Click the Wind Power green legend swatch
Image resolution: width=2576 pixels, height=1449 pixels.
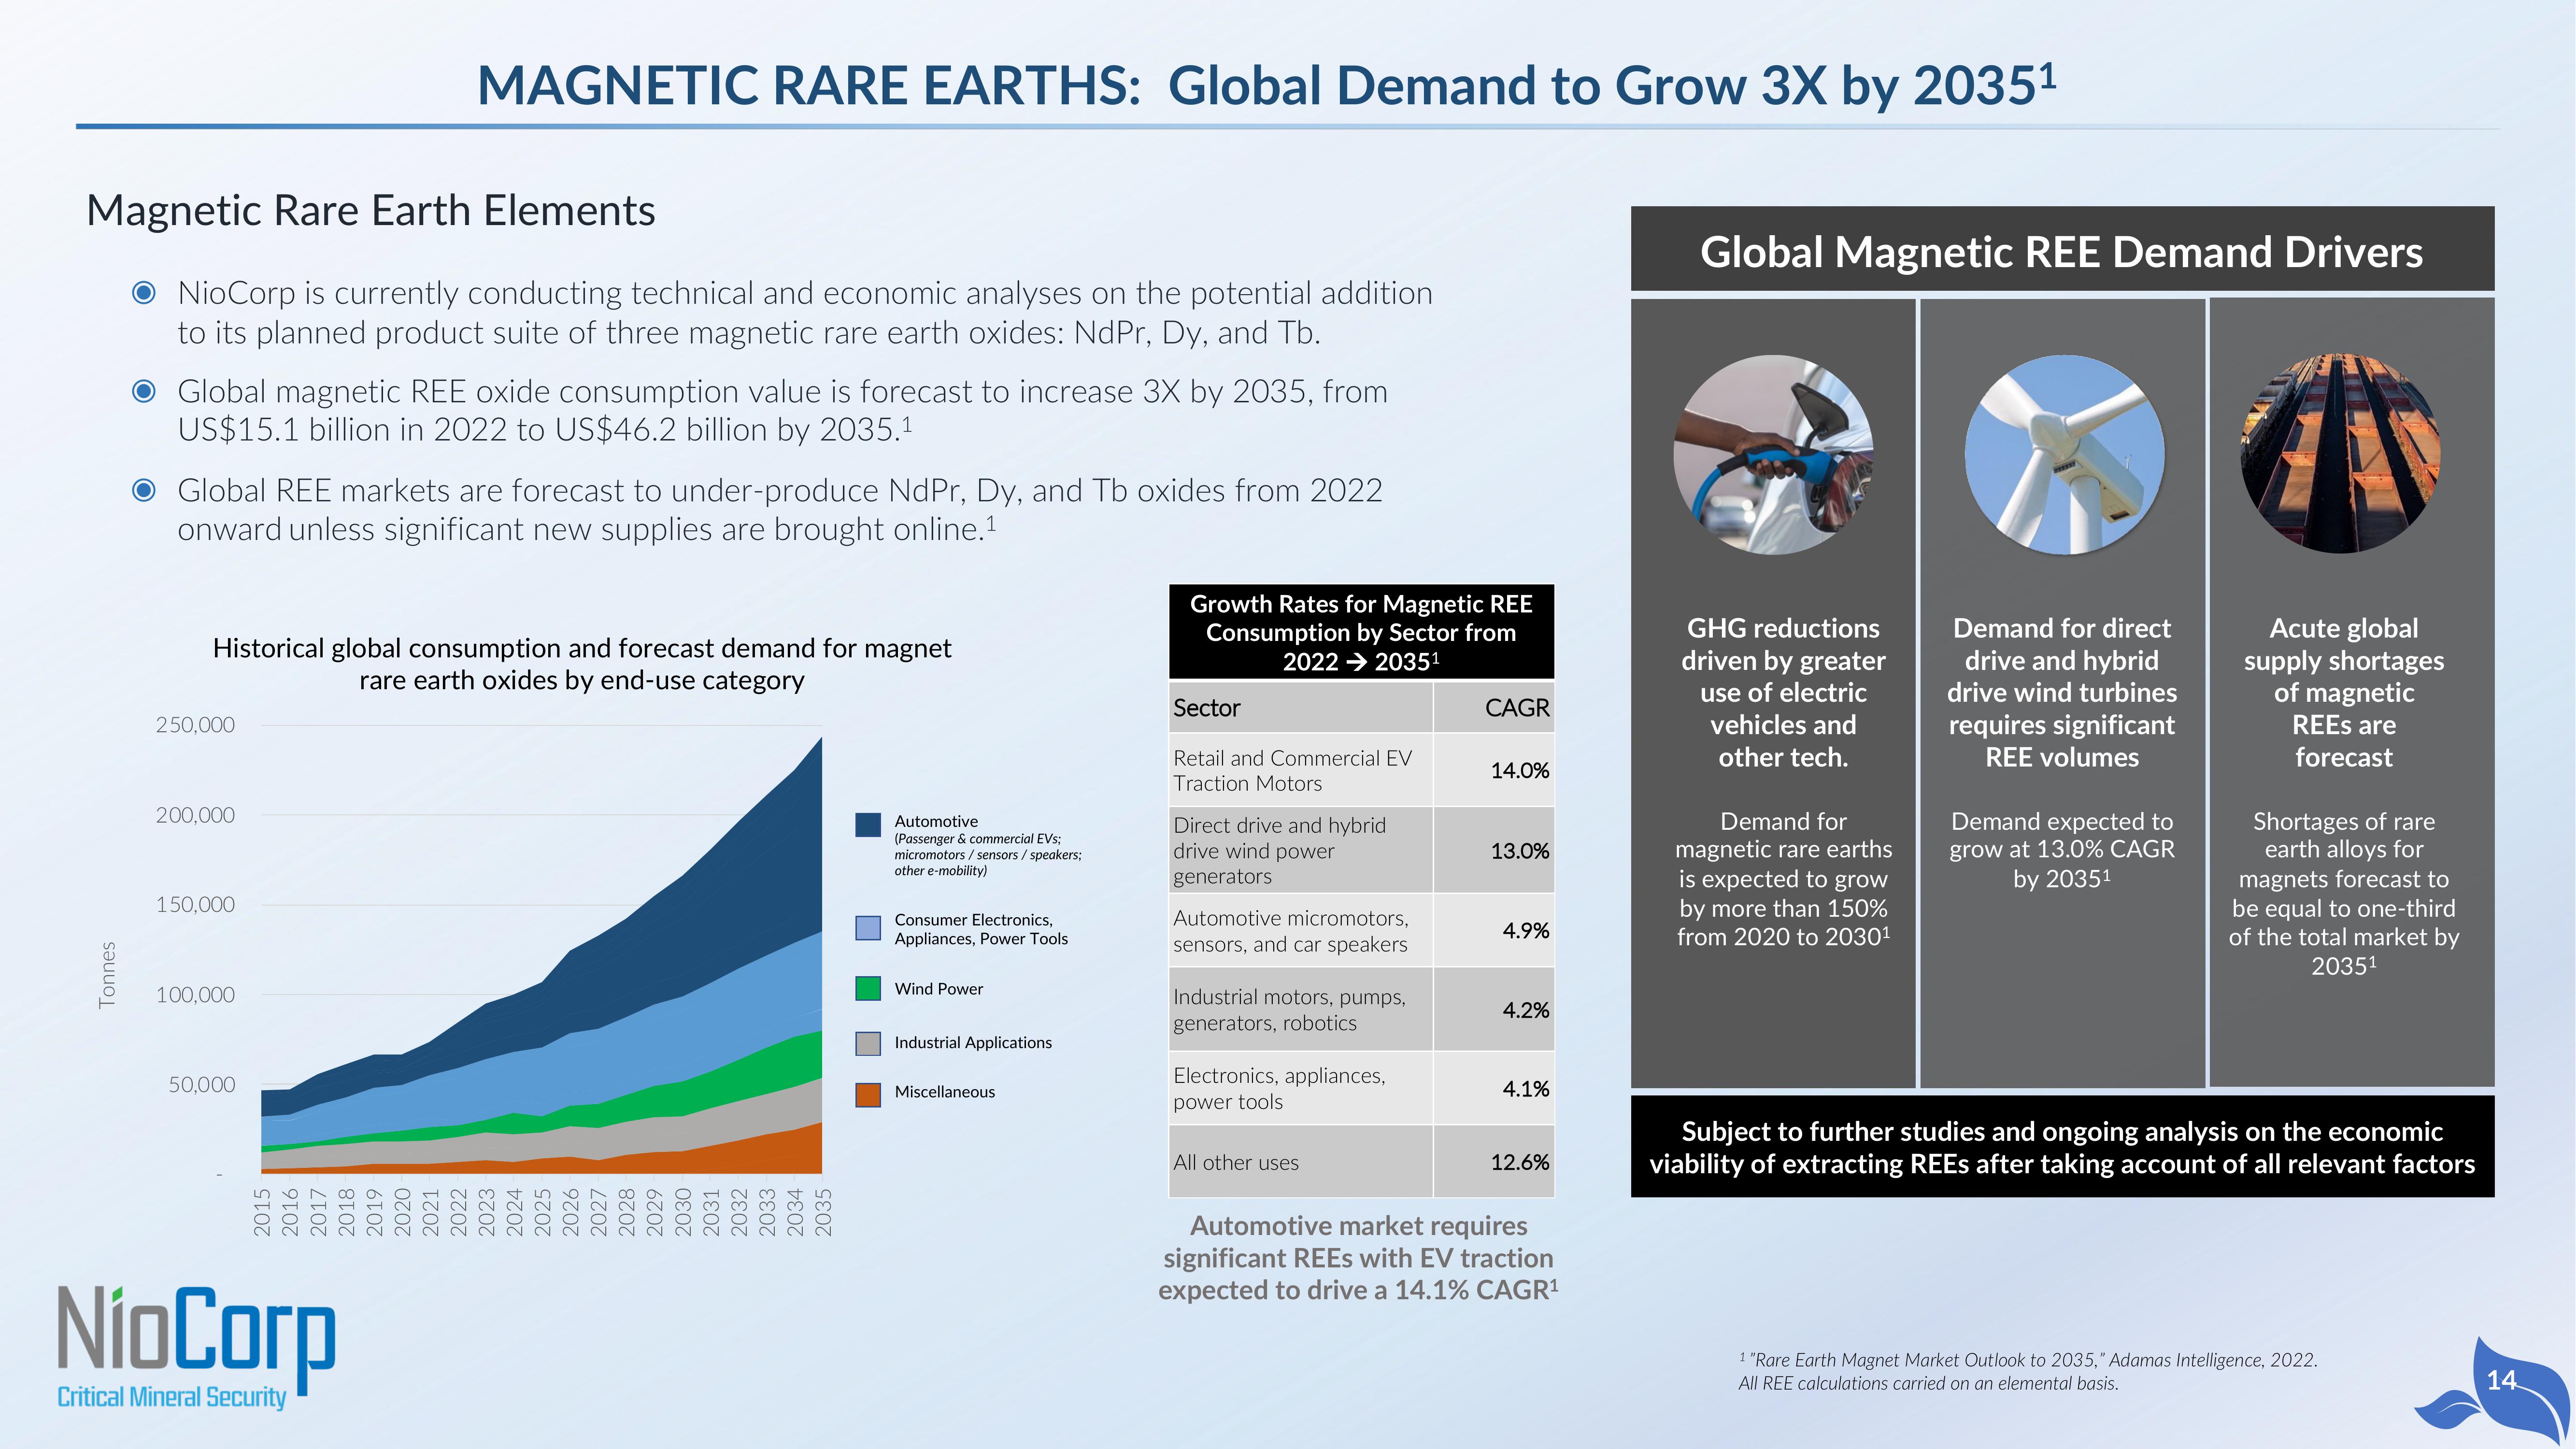(x=868, y=988)
